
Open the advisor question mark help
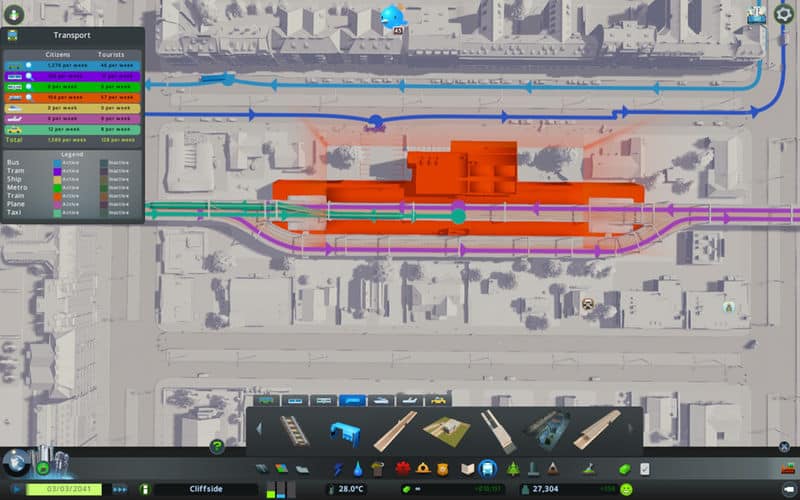[x=216, y=446]
